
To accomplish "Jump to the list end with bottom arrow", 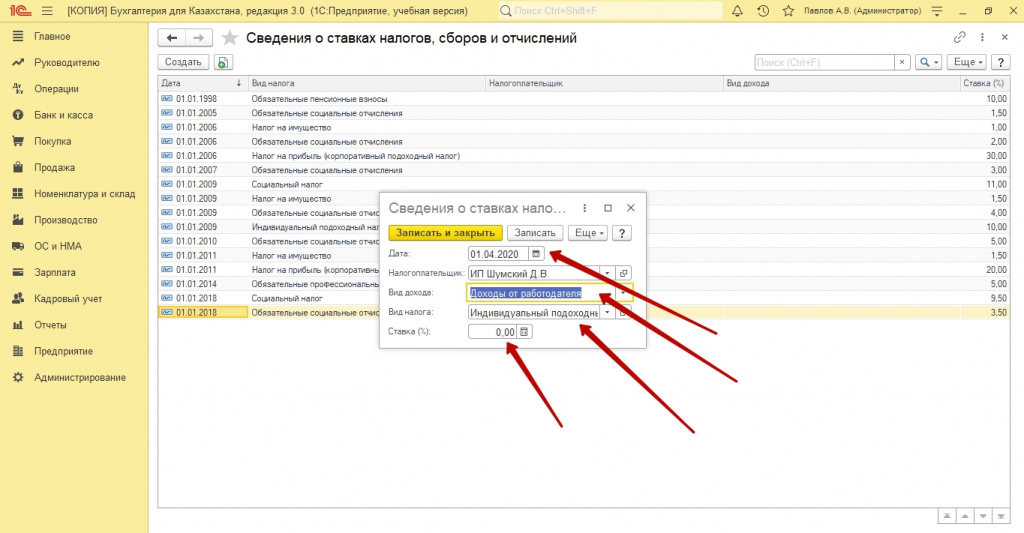I will click(1000, 516).
